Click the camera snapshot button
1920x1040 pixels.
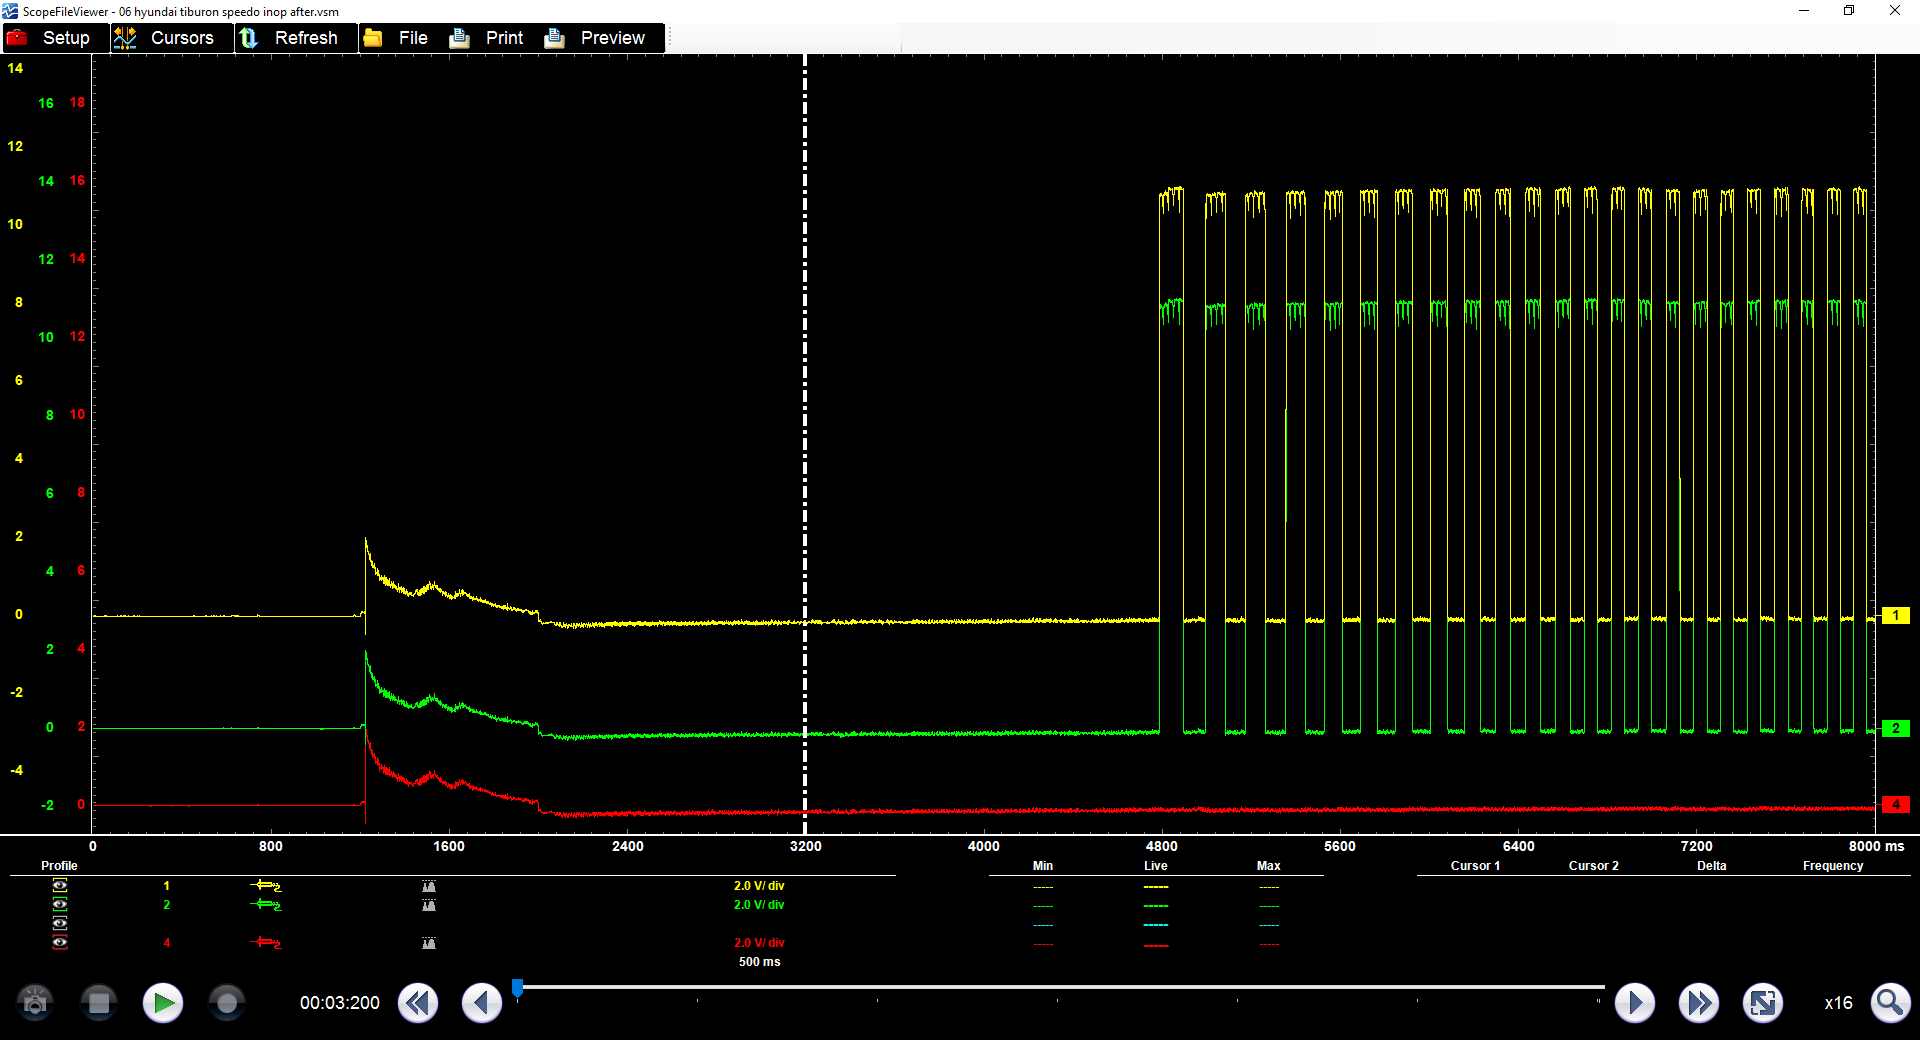coord(35,1002)
